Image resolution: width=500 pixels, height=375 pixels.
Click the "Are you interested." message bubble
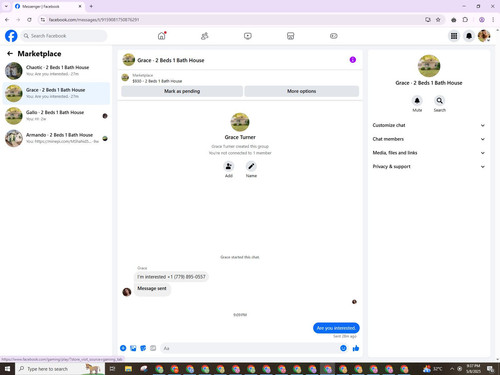[x=336, y=328]
